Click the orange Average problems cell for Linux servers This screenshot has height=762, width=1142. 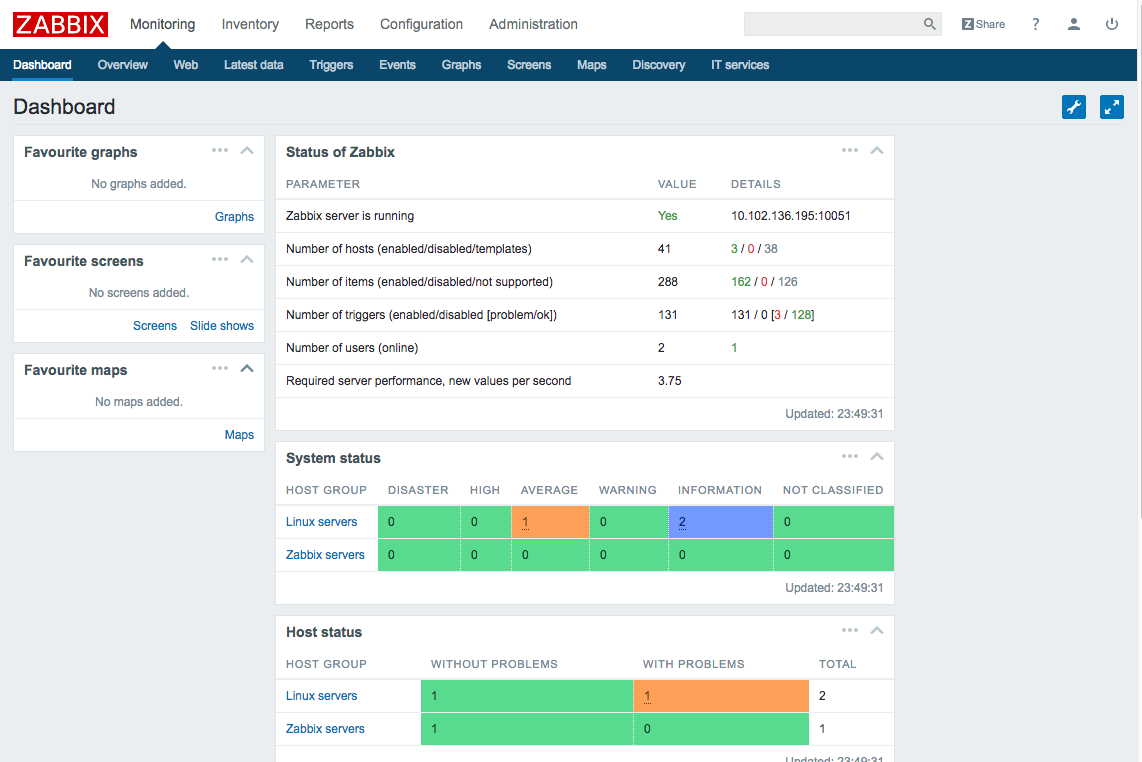tap(549, 521)
